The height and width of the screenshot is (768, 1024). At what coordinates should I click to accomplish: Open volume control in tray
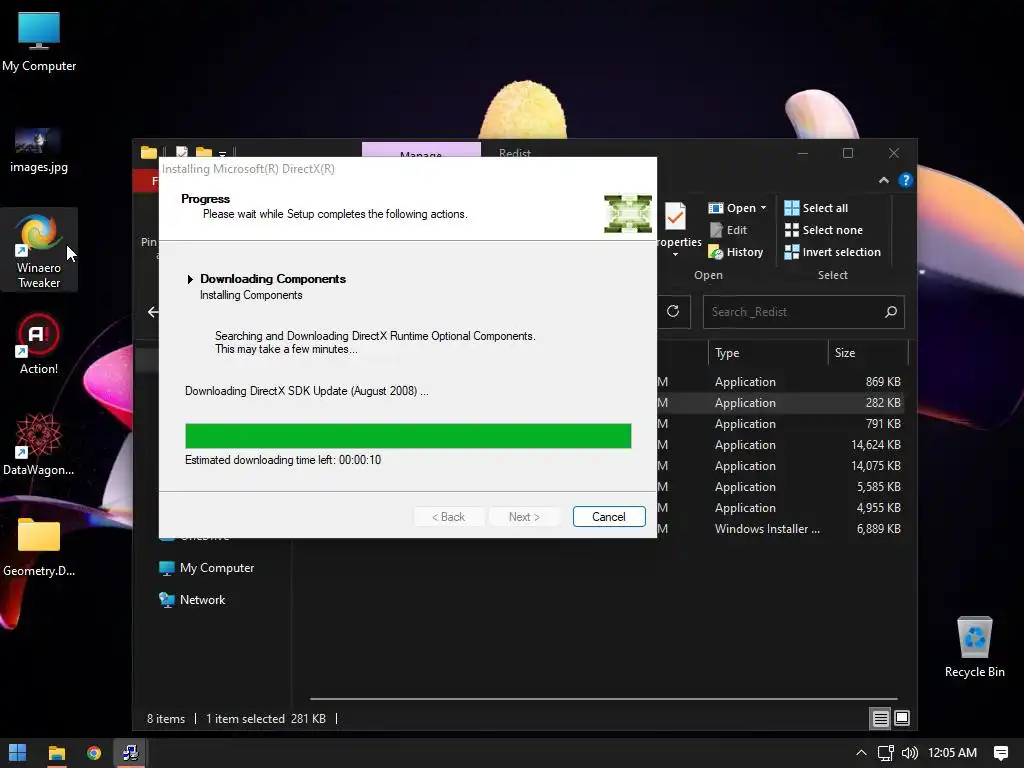coord(909,753)
